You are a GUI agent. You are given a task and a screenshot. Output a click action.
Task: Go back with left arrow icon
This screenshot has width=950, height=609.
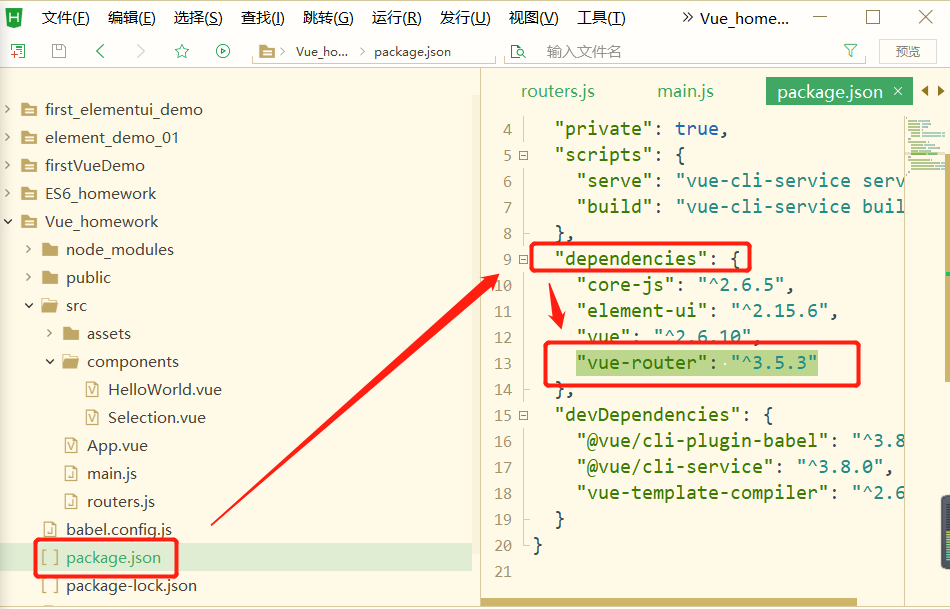point(101,51)
